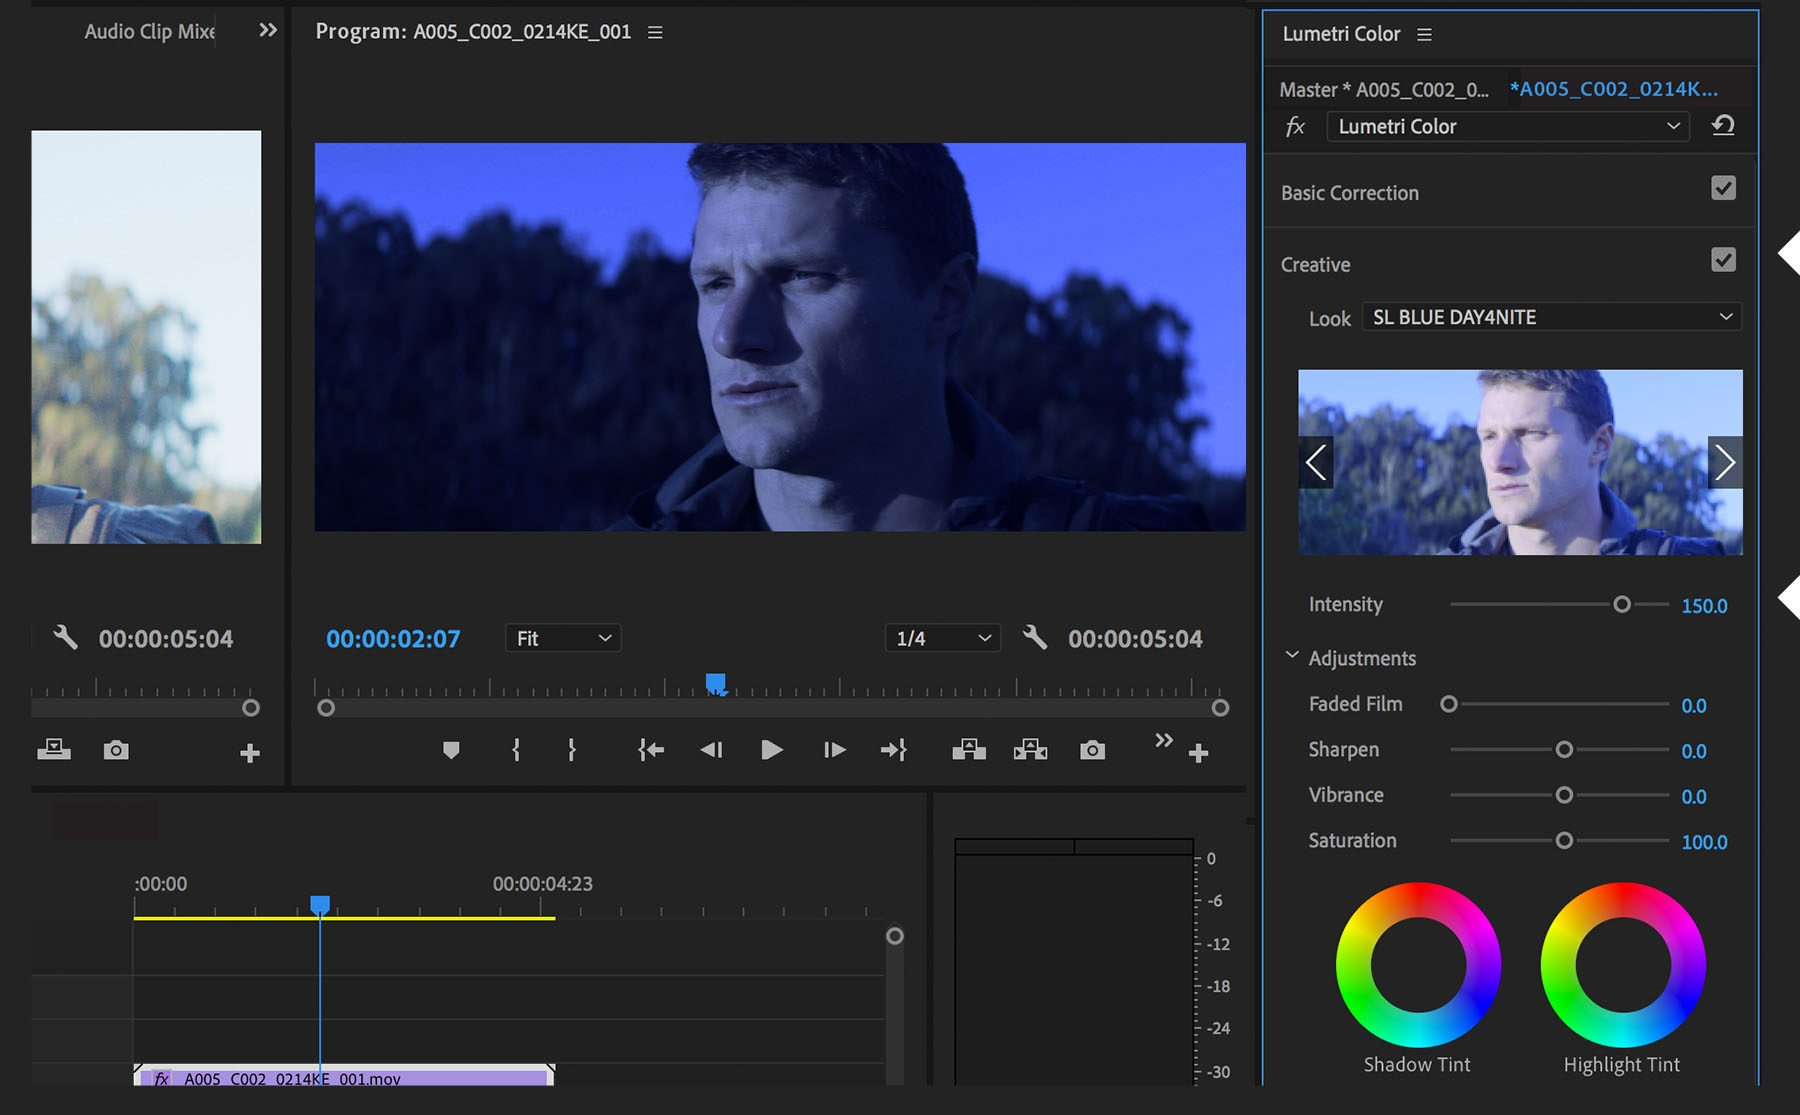Viewport: 1800px width, 1115px height.
Task: Export frame with Program monitor camera icon
Action: [x=1092, y=750]
